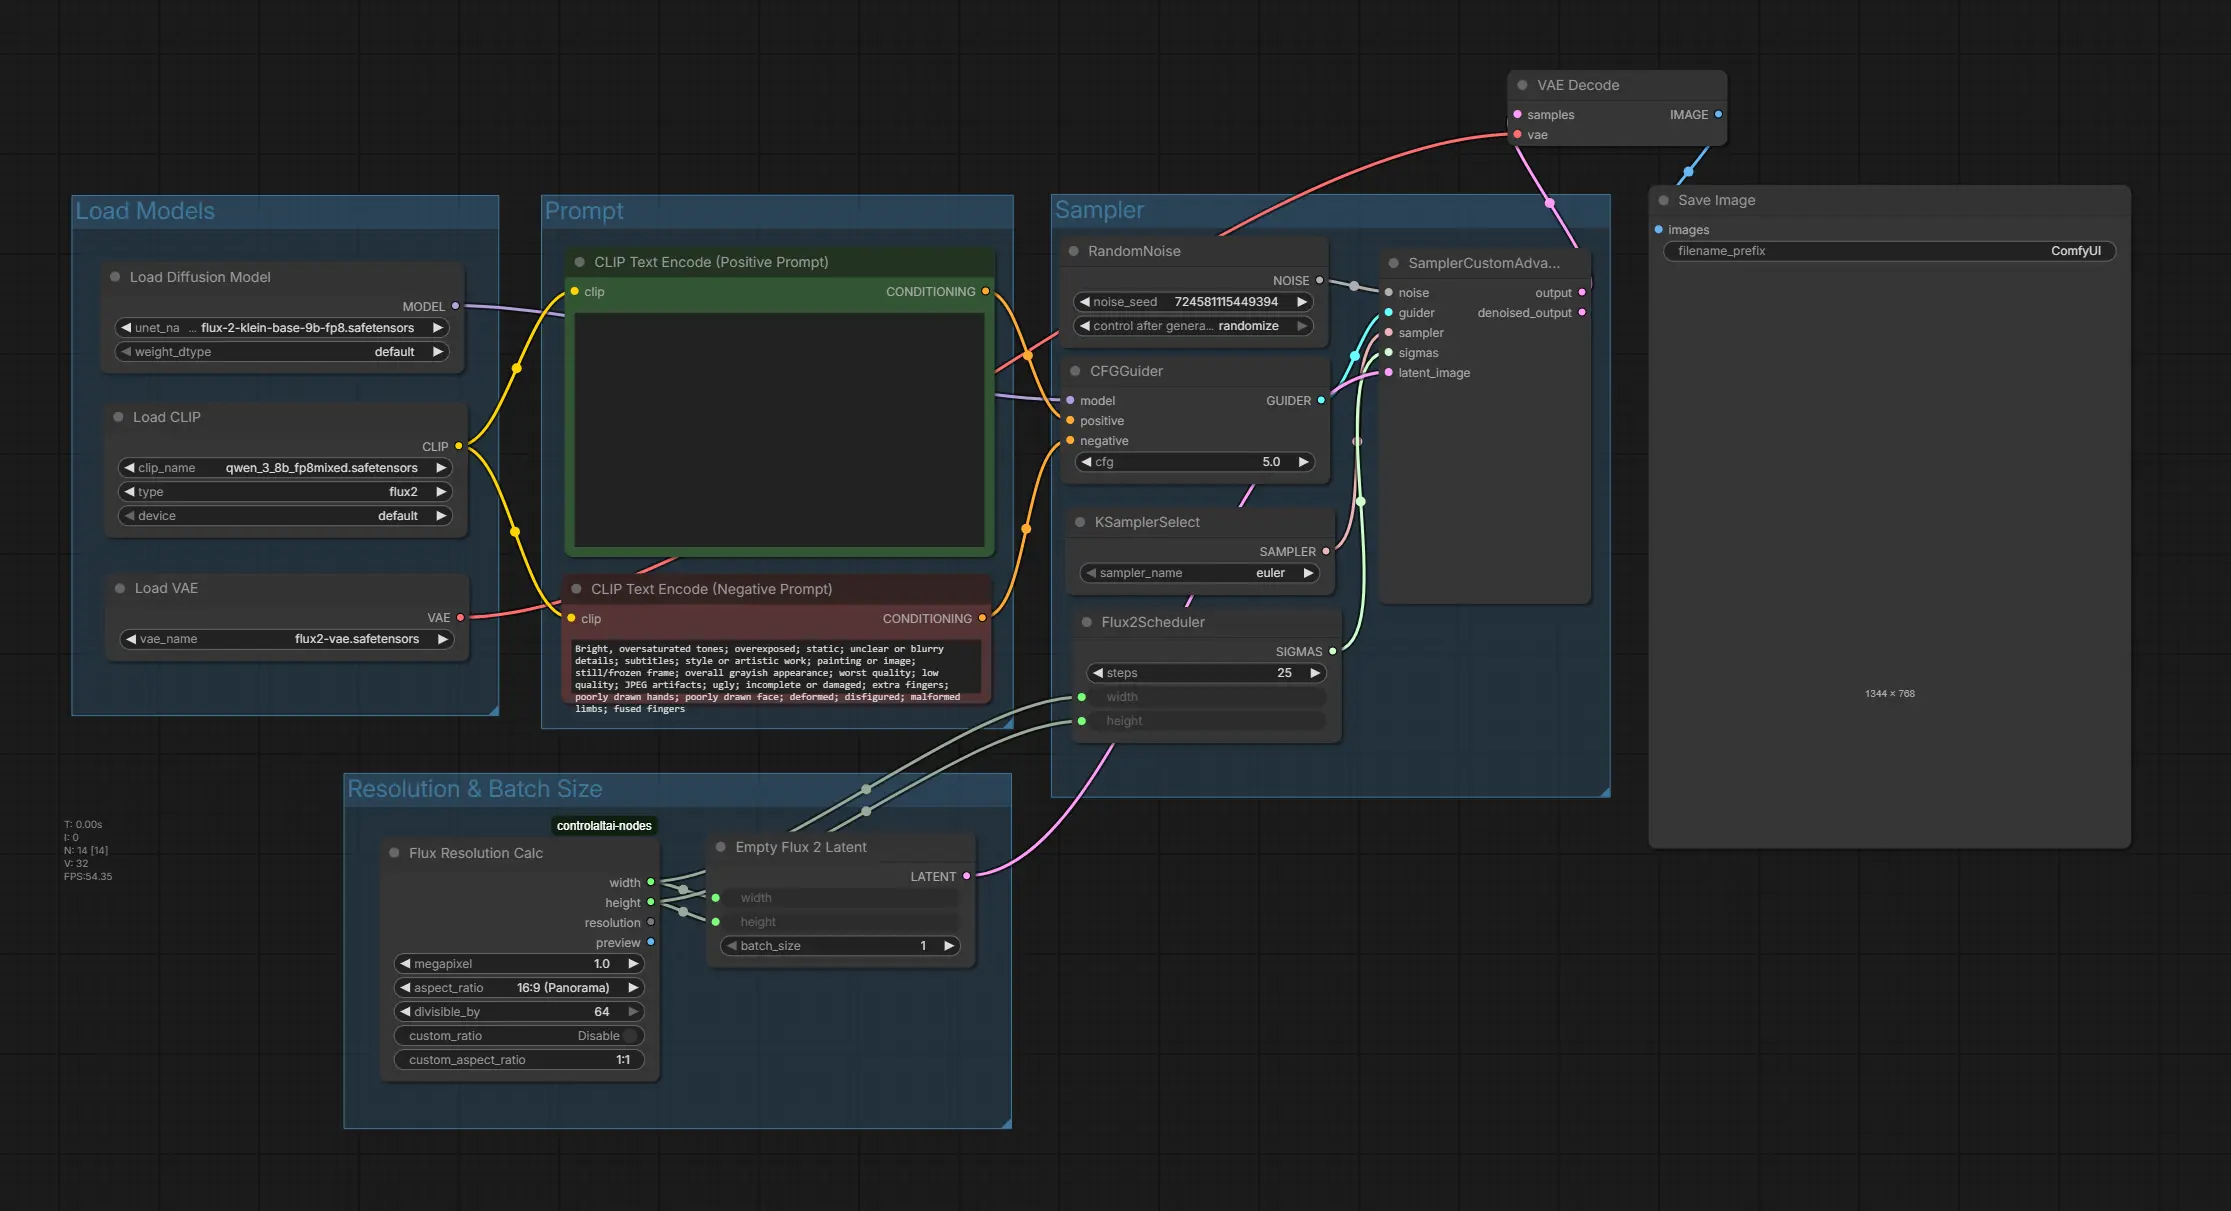Toggle the custom_ratio Disable switch

click(629, 1036)
